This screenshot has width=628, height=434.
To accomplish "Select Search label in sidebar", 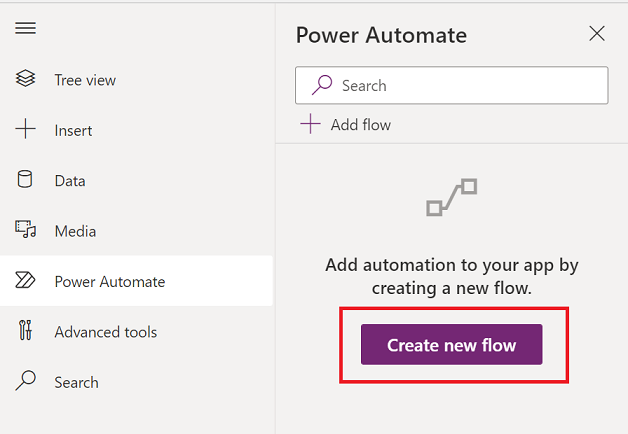I will click(76, 383).
